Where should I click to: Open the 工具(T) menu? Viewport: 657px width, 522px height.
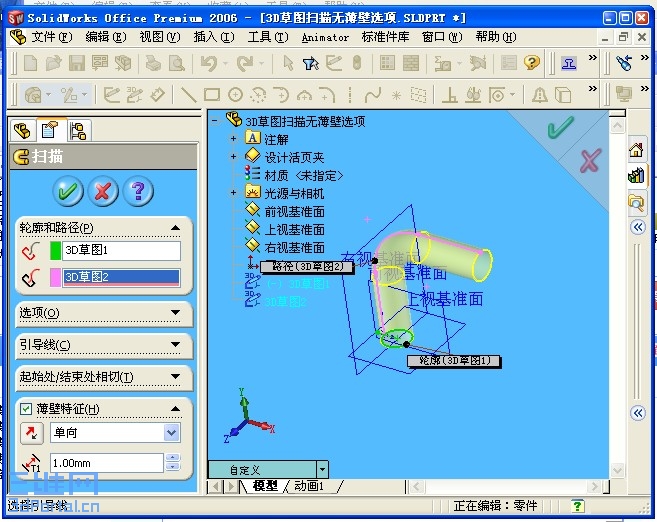(268, 37)
